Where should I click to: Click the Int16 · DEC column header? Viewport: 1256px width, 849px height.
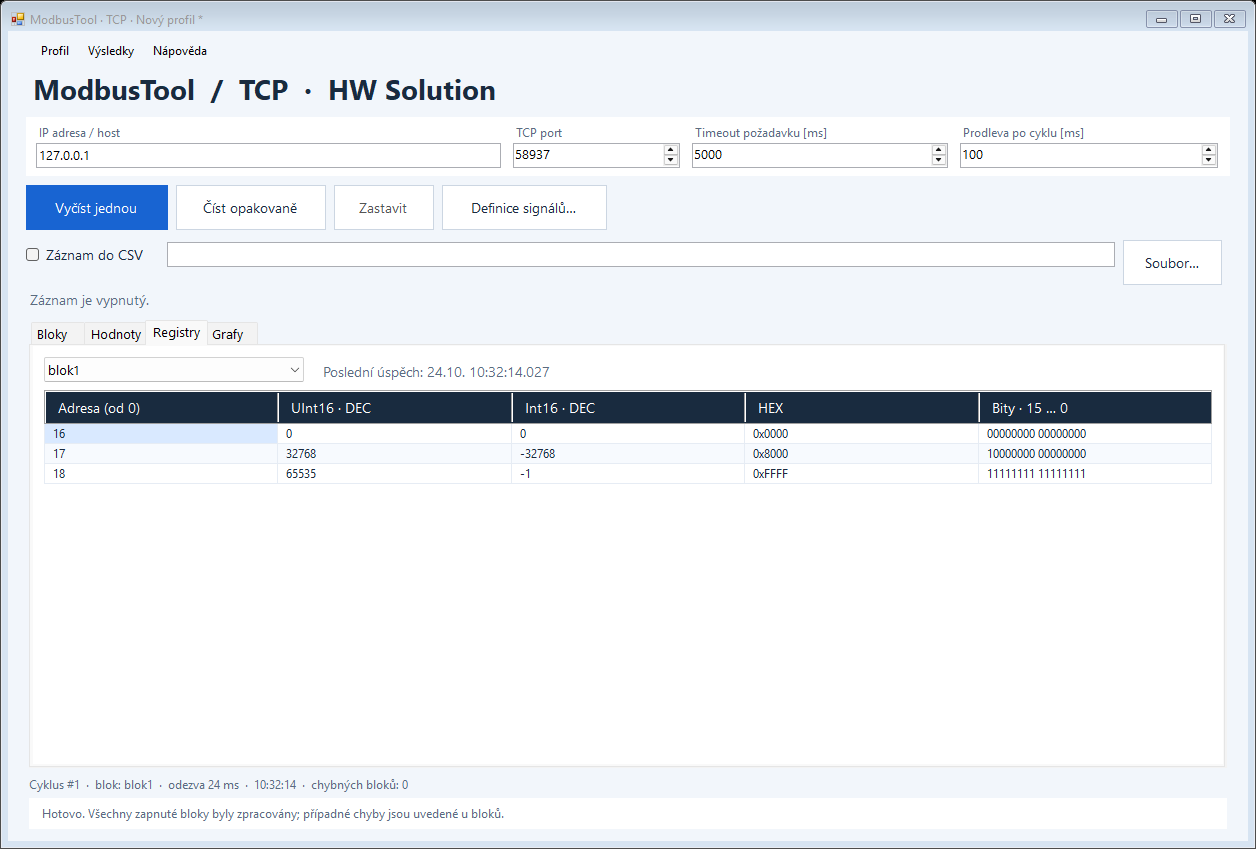coord(628,408)
